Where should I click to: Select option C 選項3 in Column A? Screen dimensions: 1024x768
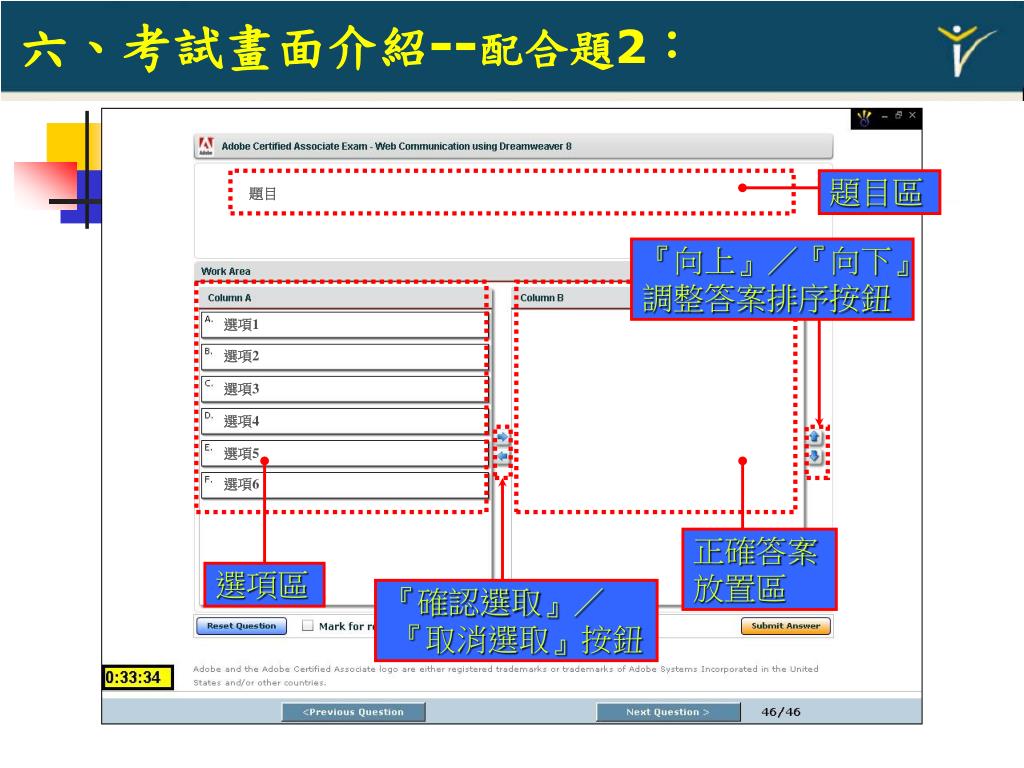coord(344,389)
